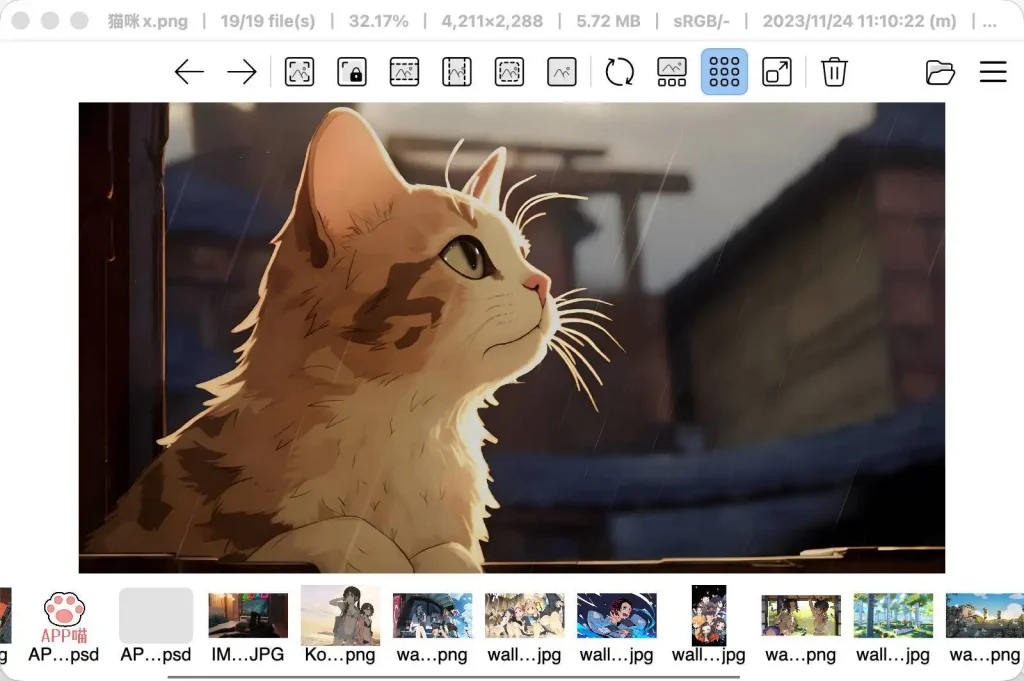
Task: Open the blank gray psd thumbnail
Action: coord(156,616)
